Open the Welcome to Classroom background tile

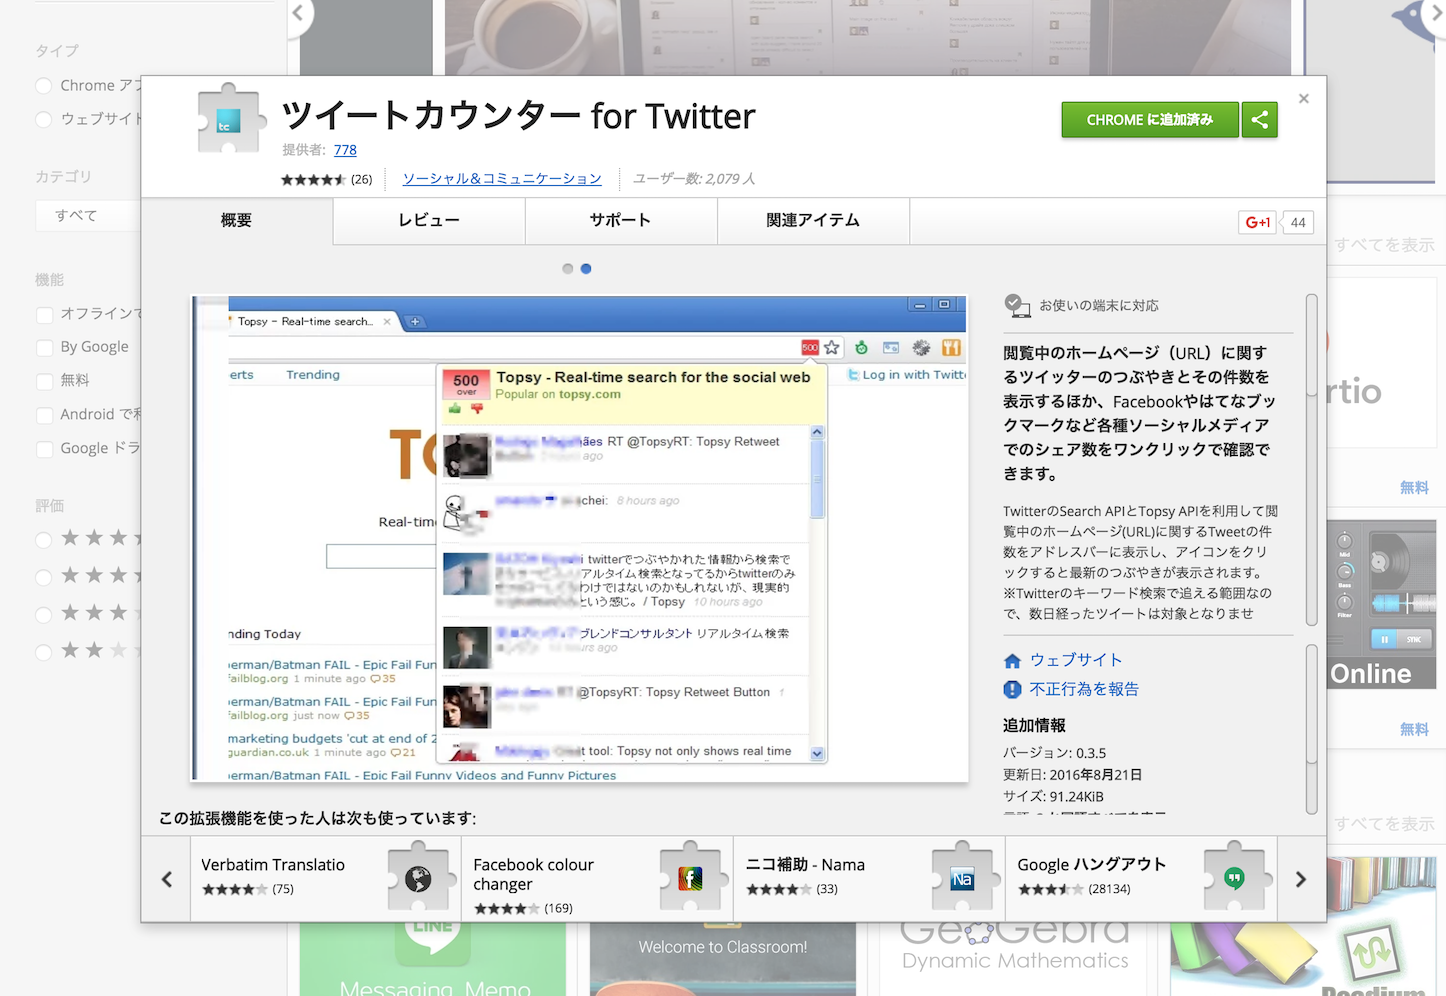[723, 958]
